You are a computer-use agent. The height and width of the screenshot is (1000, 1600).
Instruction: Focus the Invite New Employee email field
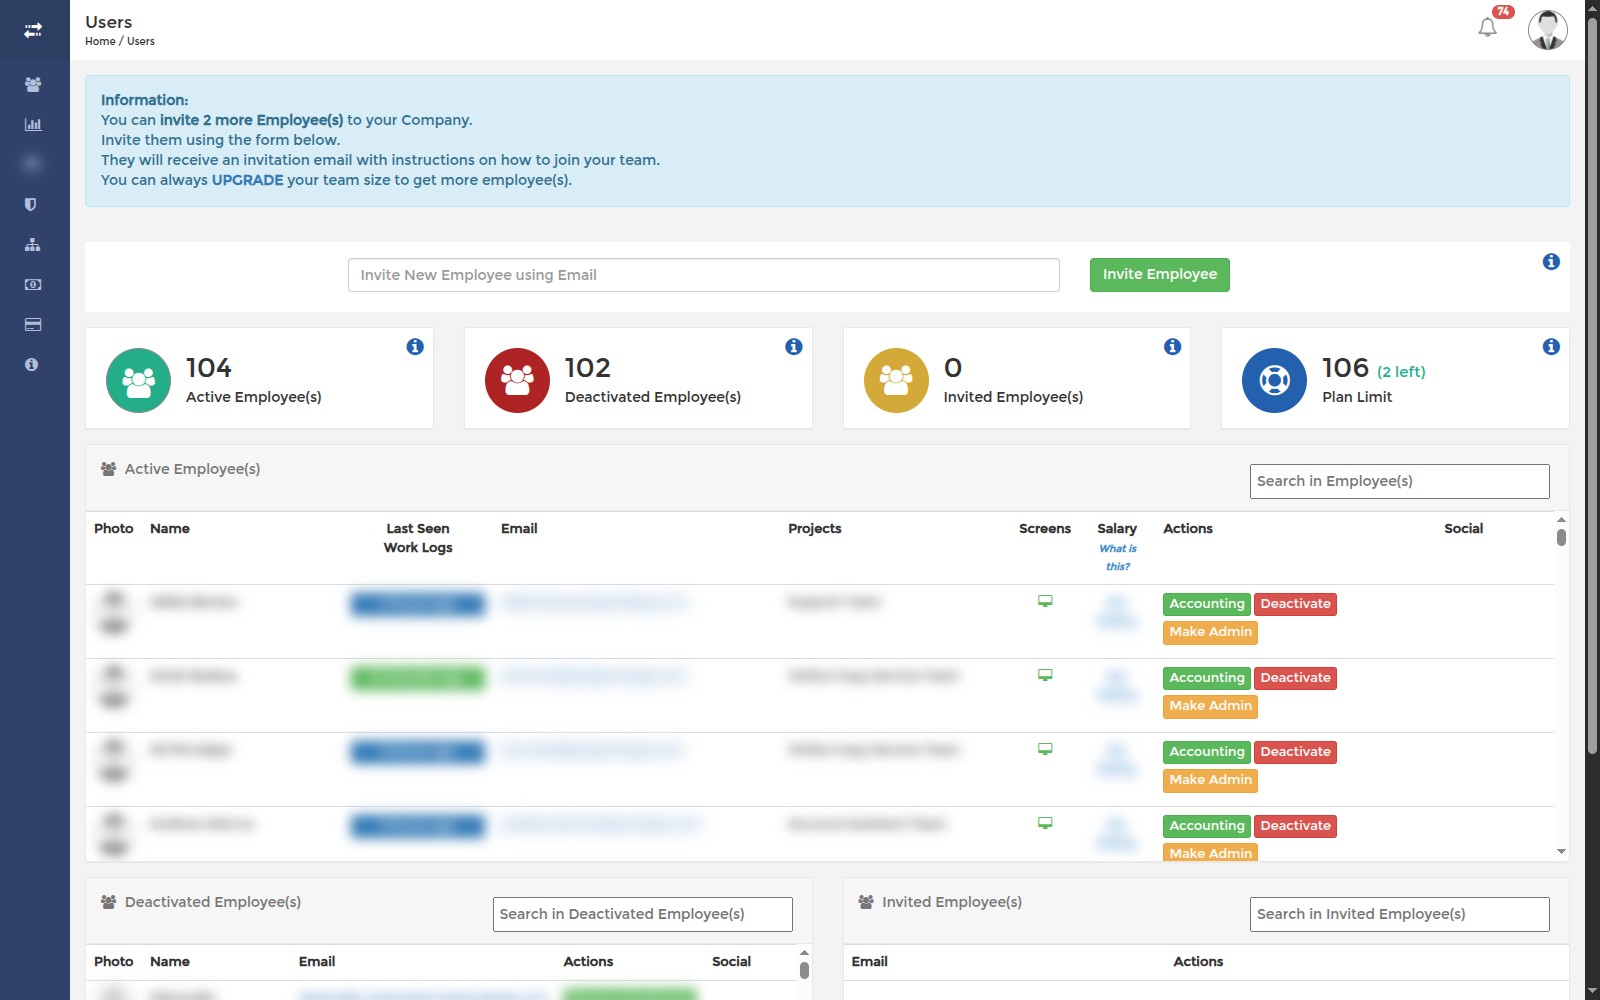pos(703,275)
